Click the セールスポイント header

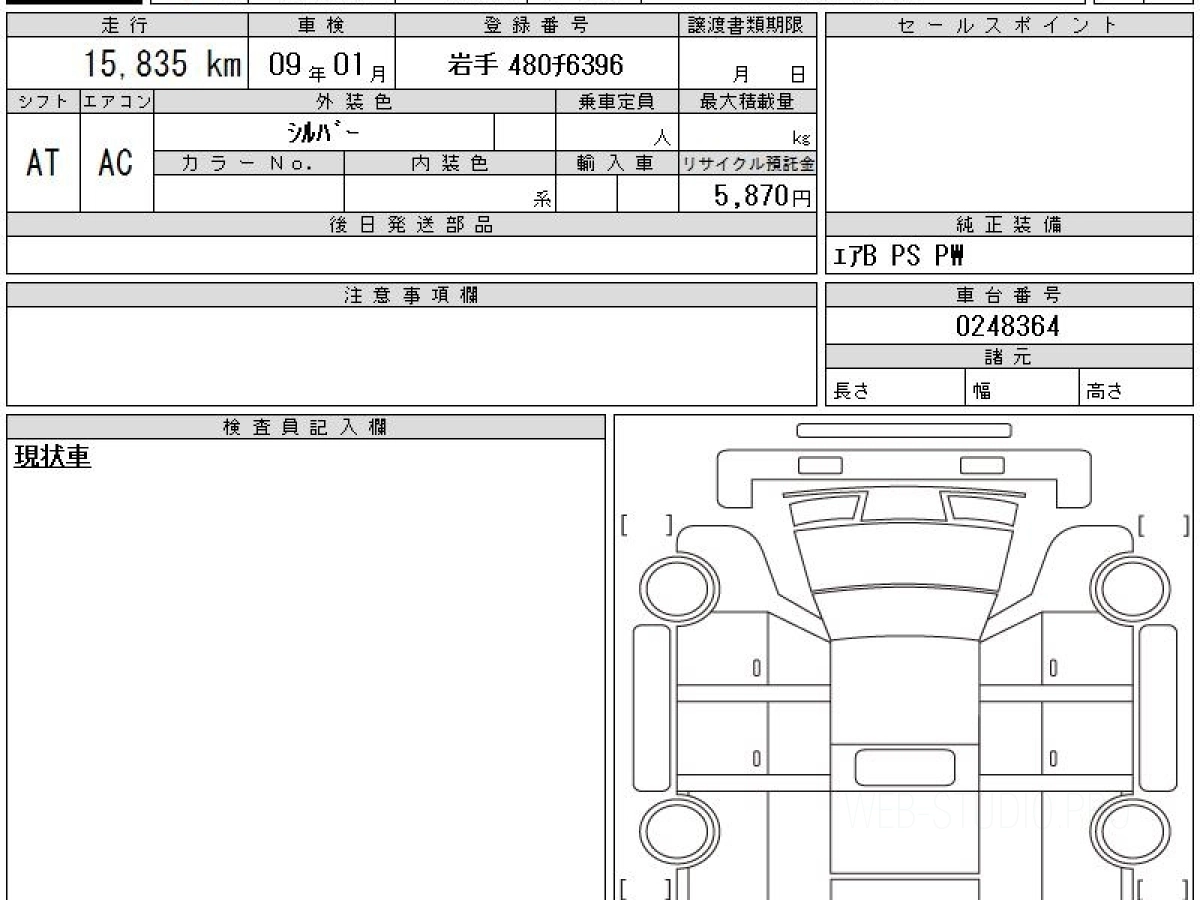click(1009, 26)
